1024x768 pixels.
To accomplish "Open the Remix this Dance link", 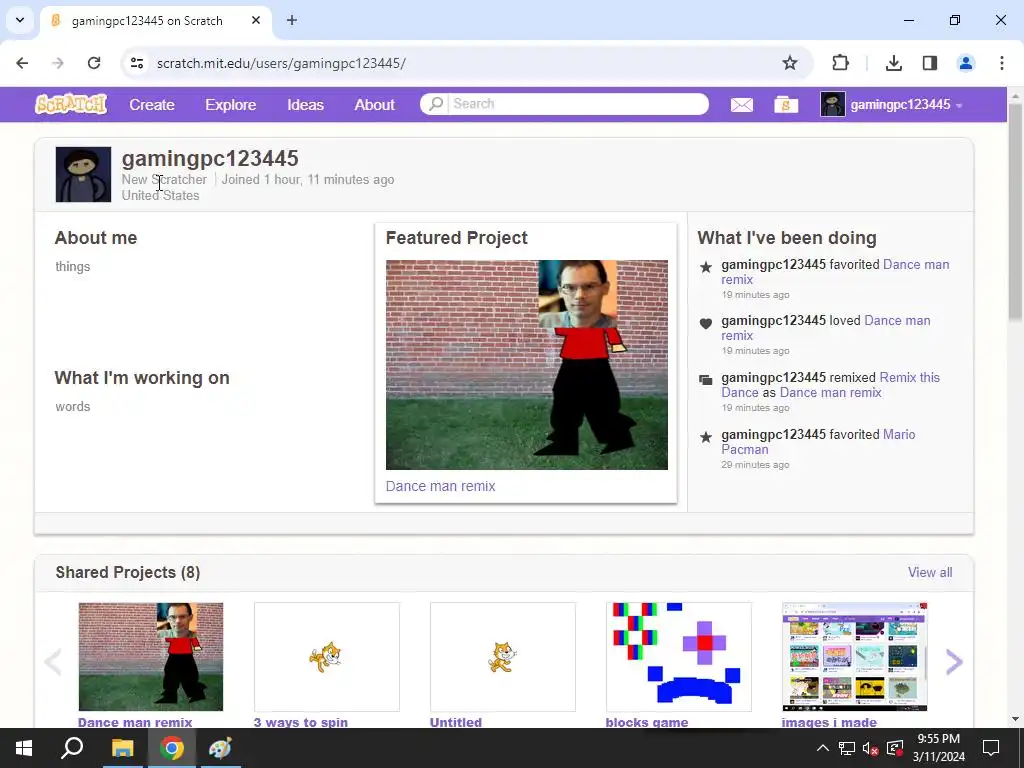I will [831, 385].
